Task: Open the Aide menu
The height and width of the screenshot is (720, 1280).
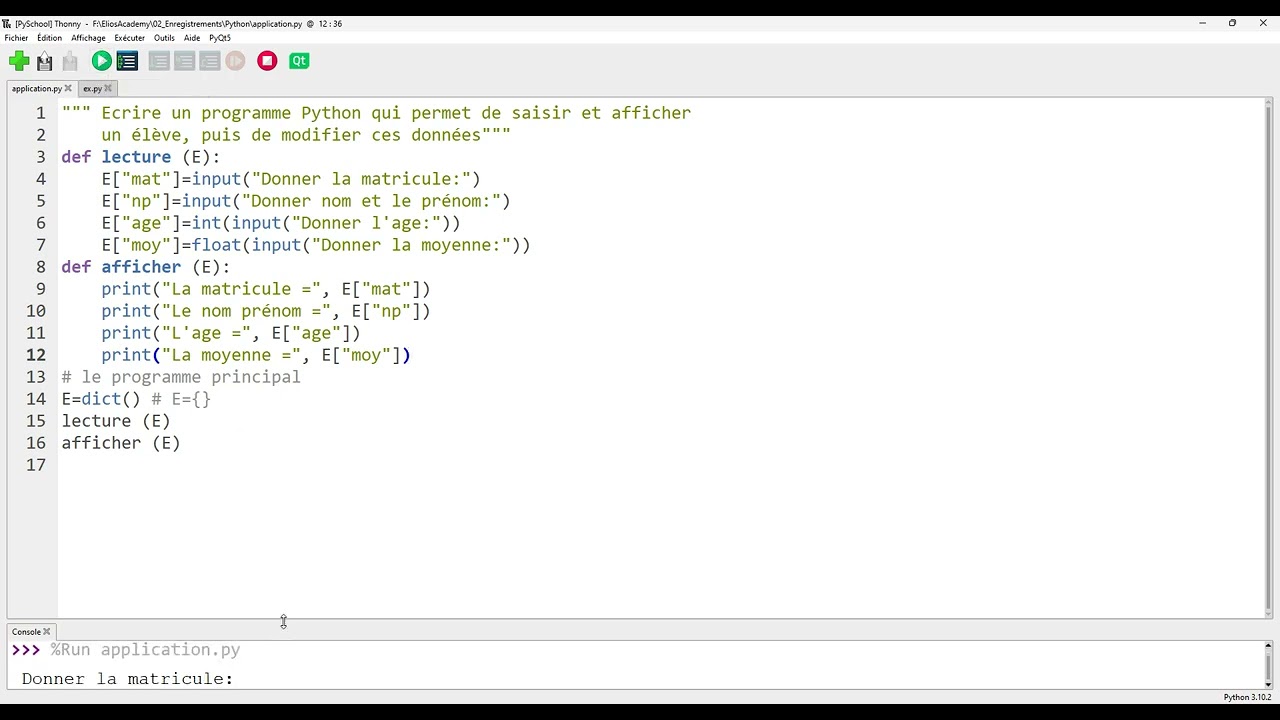Action: [x=192, y=38]
